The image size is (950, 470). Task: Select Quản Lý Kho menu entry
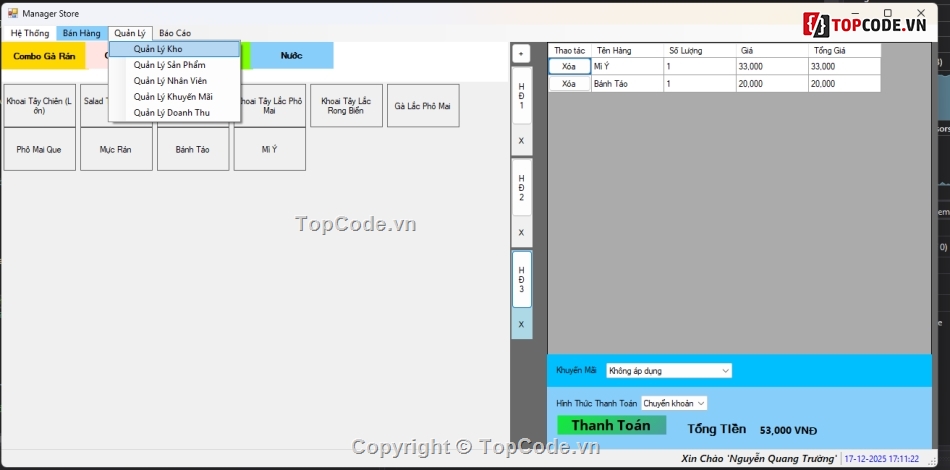pyautogui.click(x=174, y=49)
